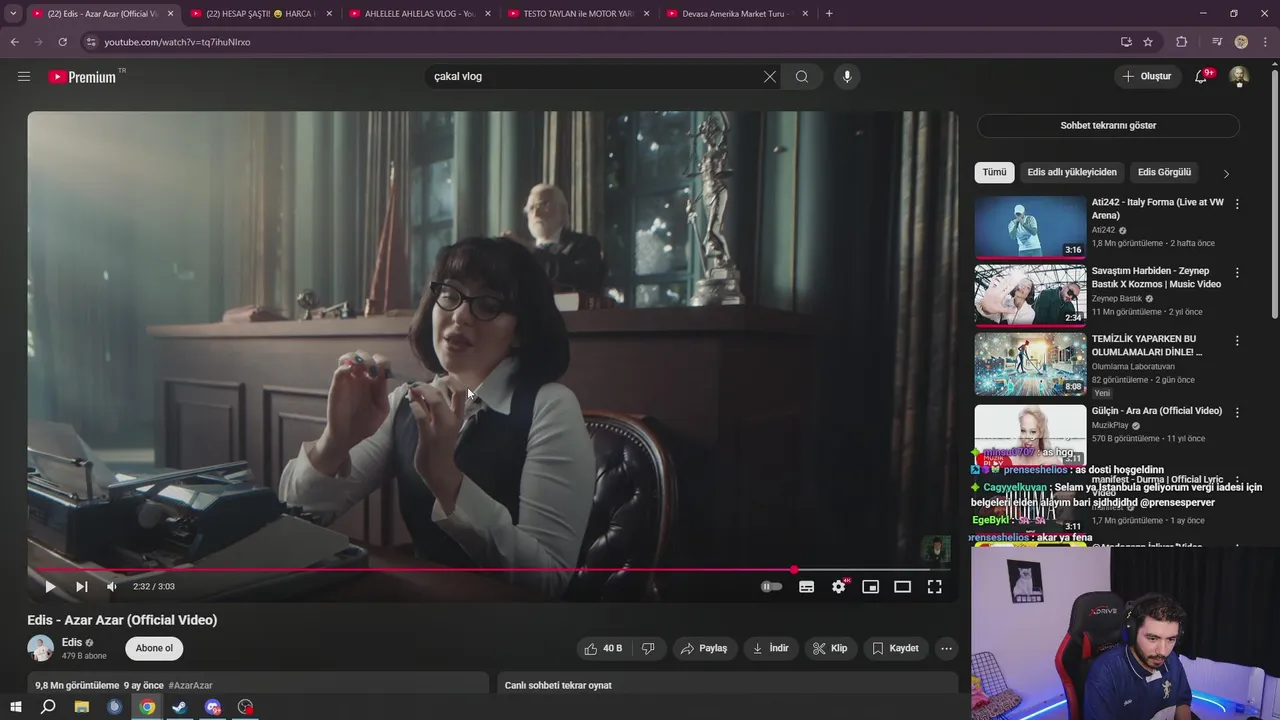Open the YouTube hamburger guide menu
Screen dimensions: 1280x720
24,76
